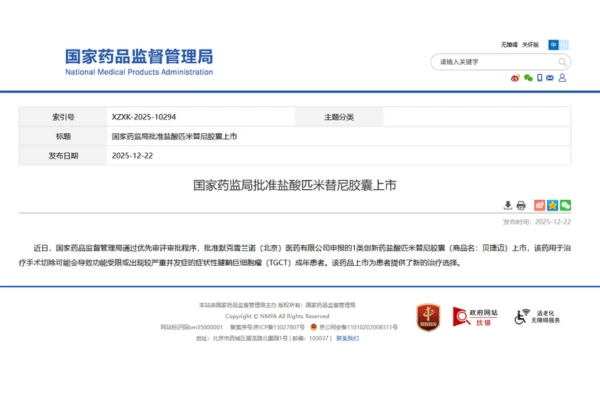Open the Weibo icon in the header
This screenshot has height=400, width=600.
516,77
